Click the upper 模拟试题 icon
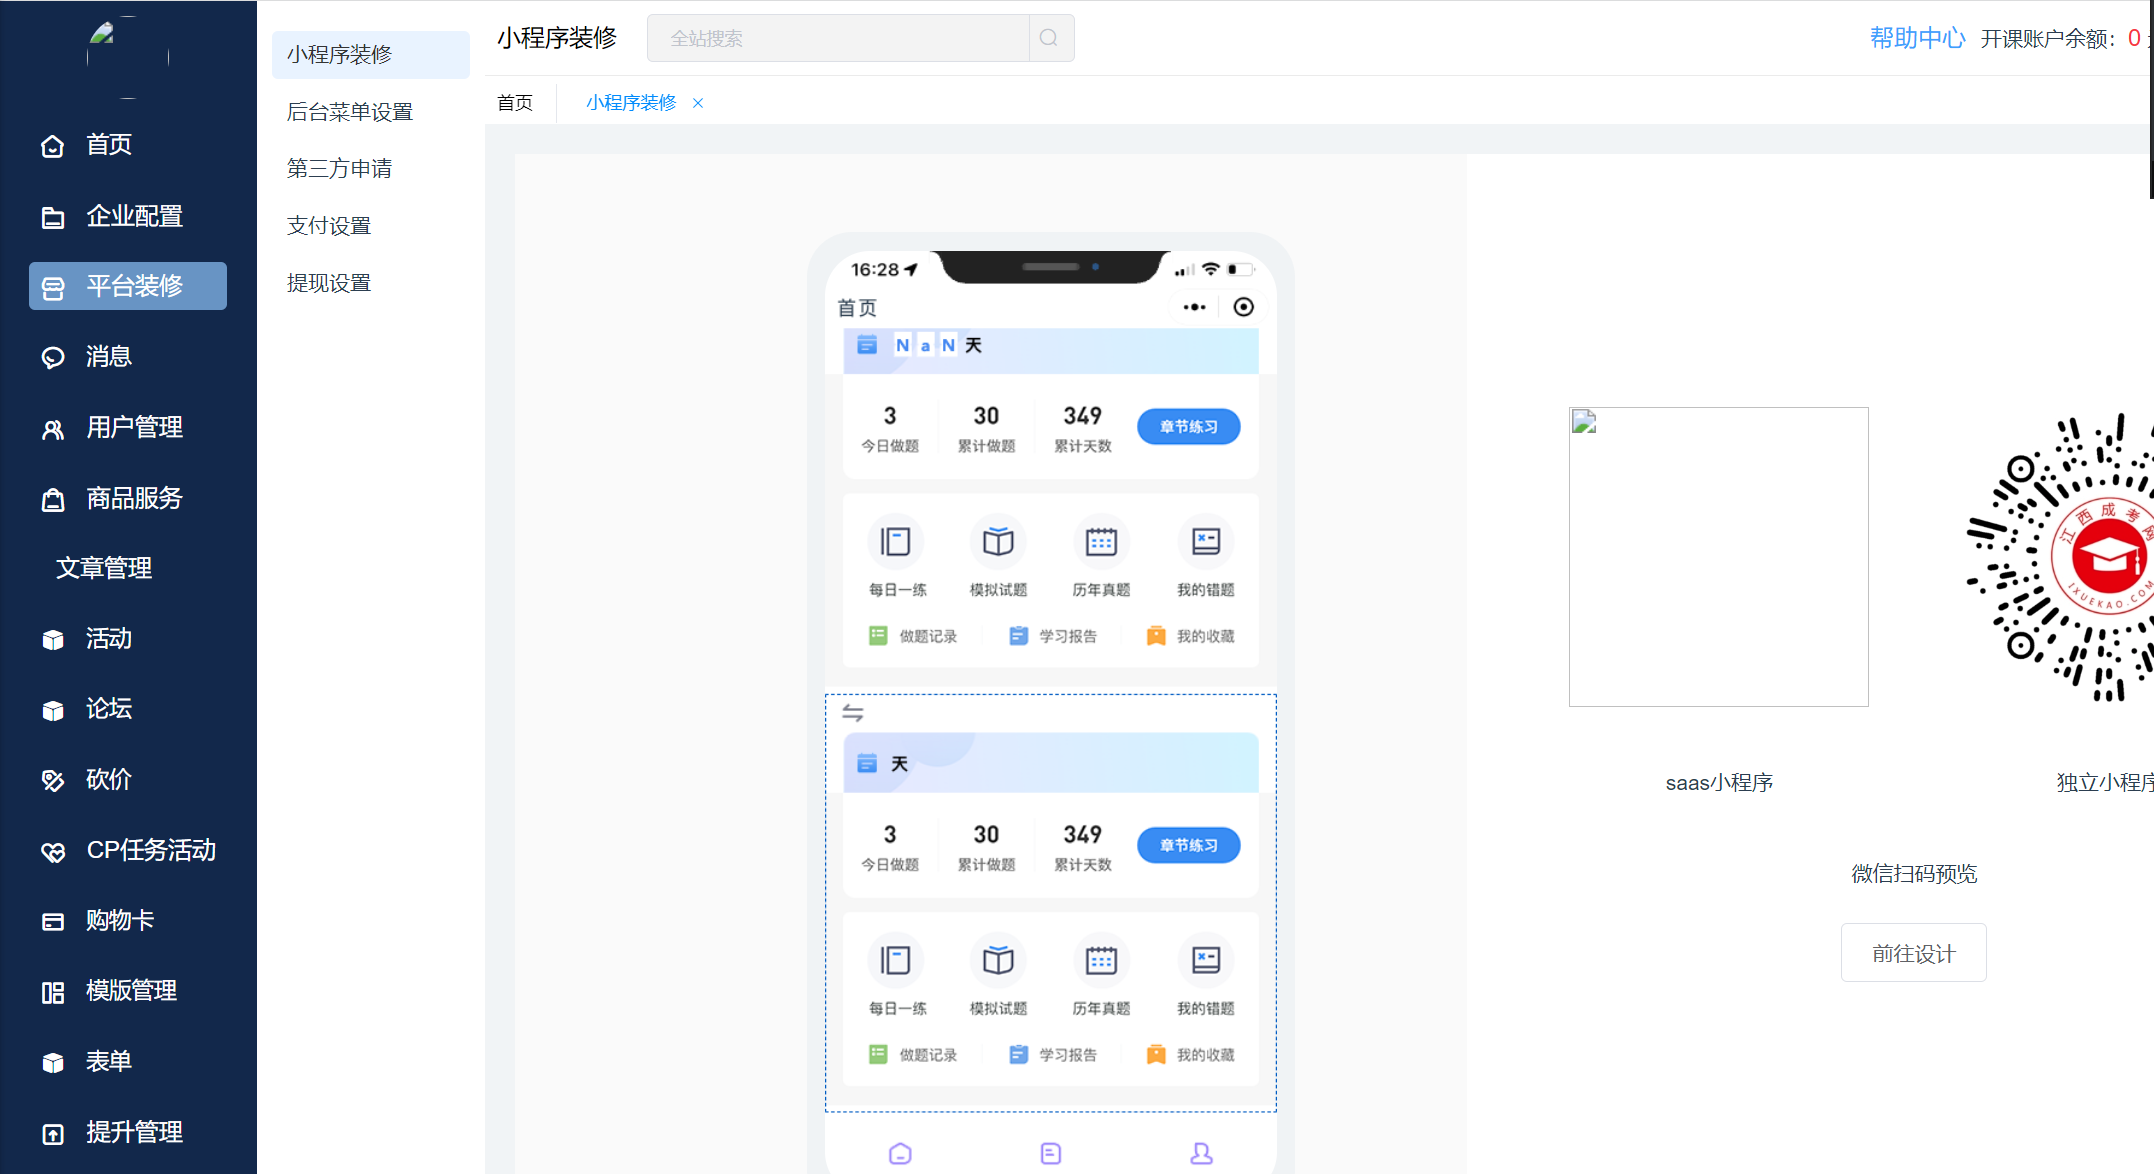Image resolution: width=2154 pixels, height=1174 pixels. click(998, 542)
